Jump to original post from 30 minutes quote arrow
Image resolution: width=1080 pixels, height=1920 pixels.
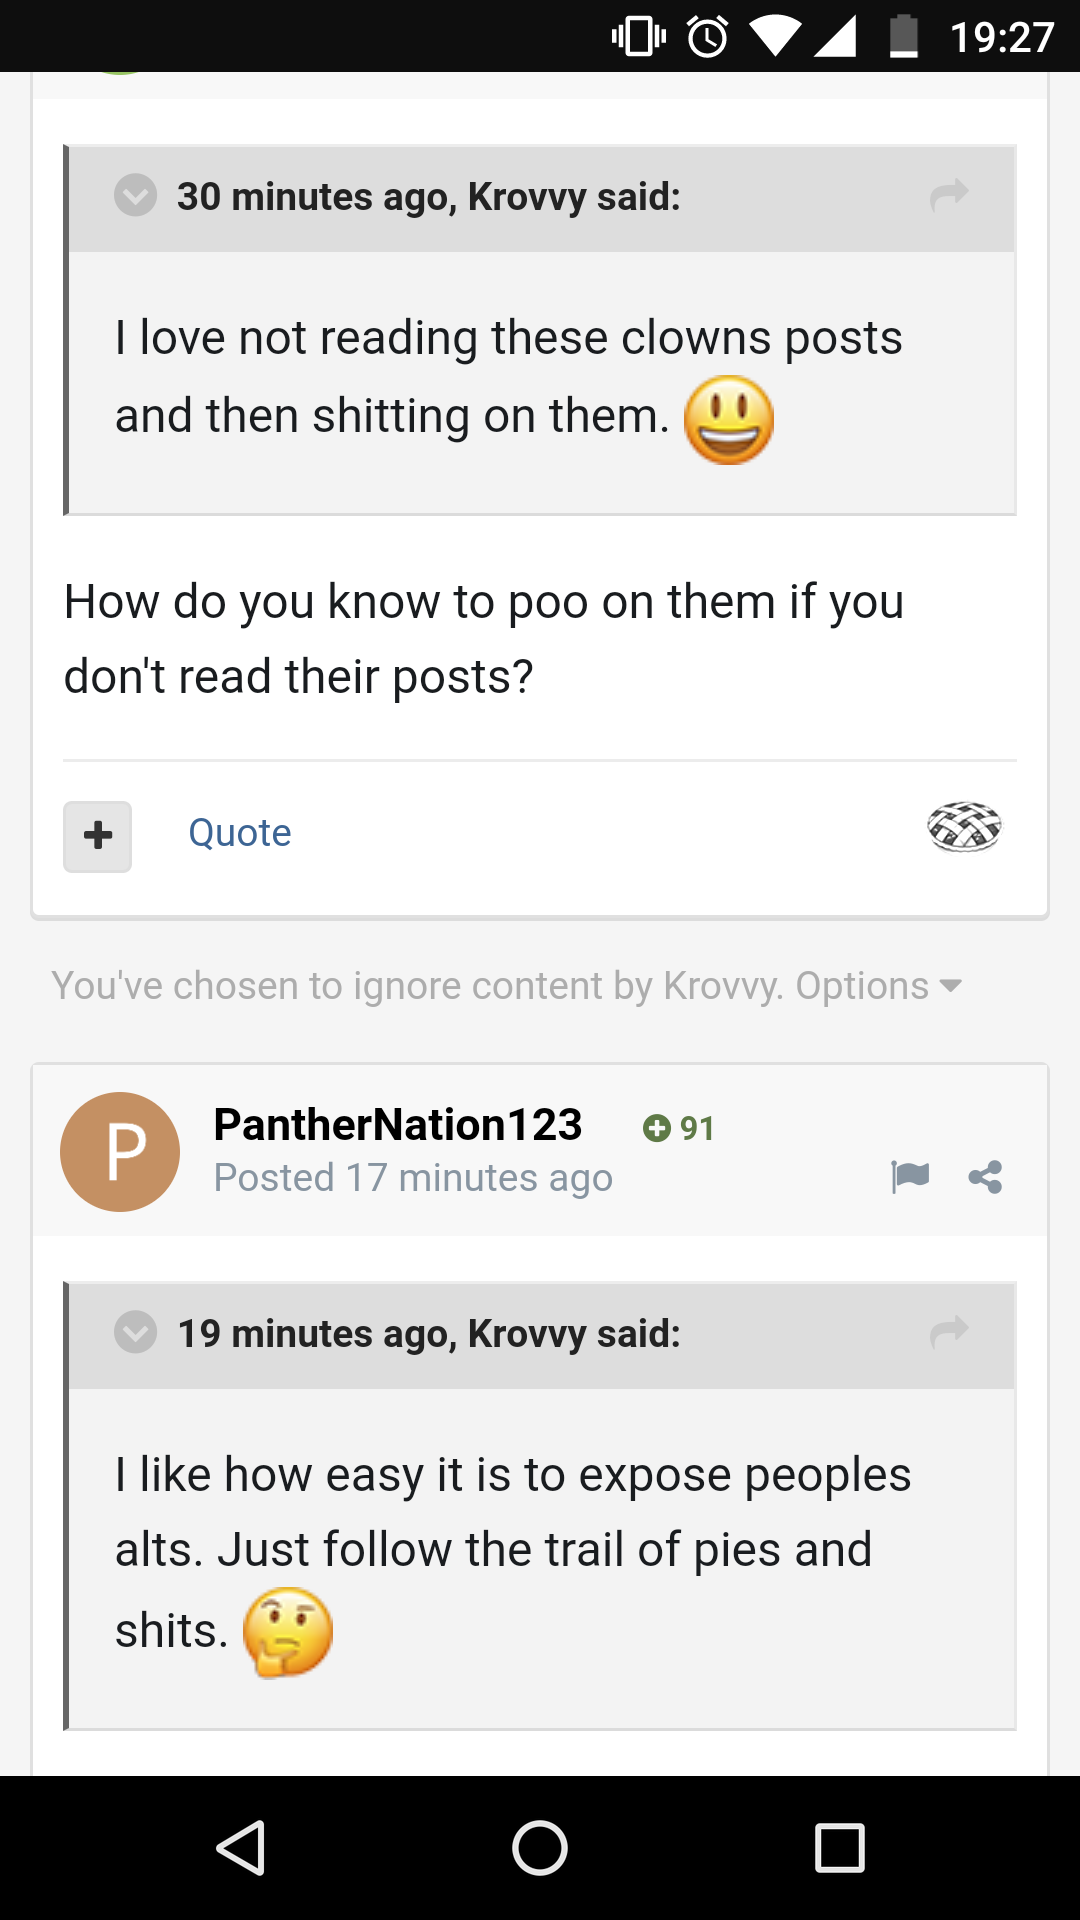tap(949, 194)
